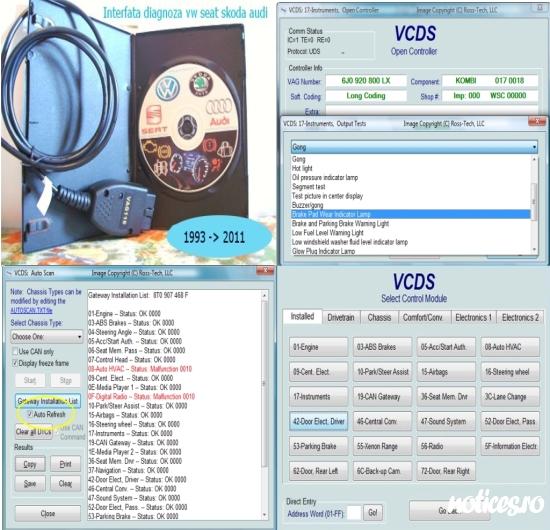Click the Gateway Installation List button
The image size is (550, 530).
coord(48,401)
